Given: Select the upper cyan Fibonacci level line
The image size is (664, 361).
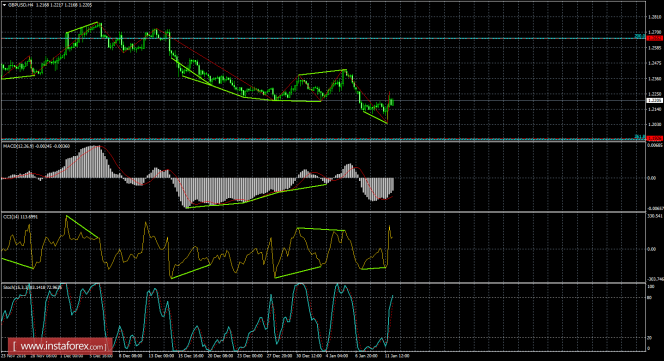Looking at the screenshot, I should coord(322,38).
